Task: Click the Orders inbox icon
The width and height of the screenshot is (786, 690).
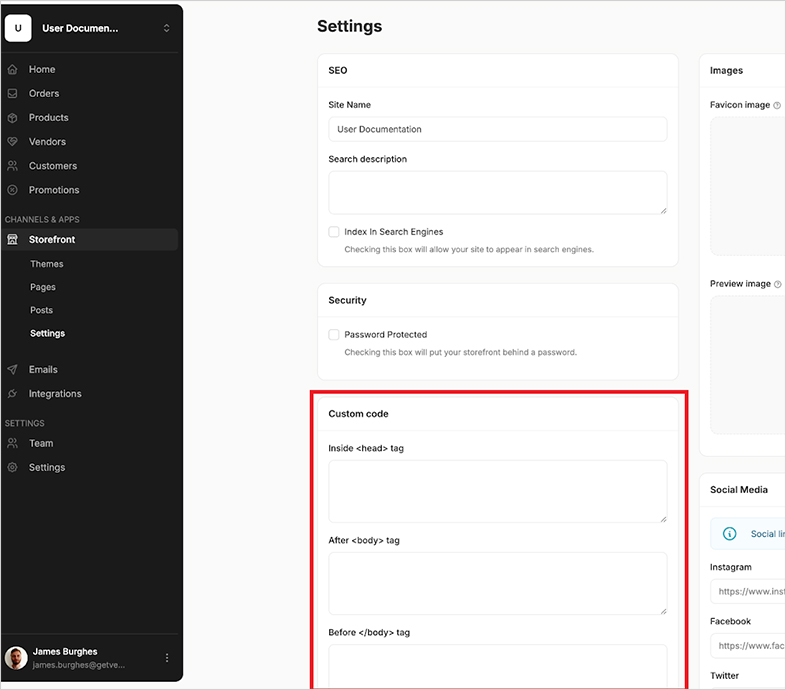Action: (13, 93)
